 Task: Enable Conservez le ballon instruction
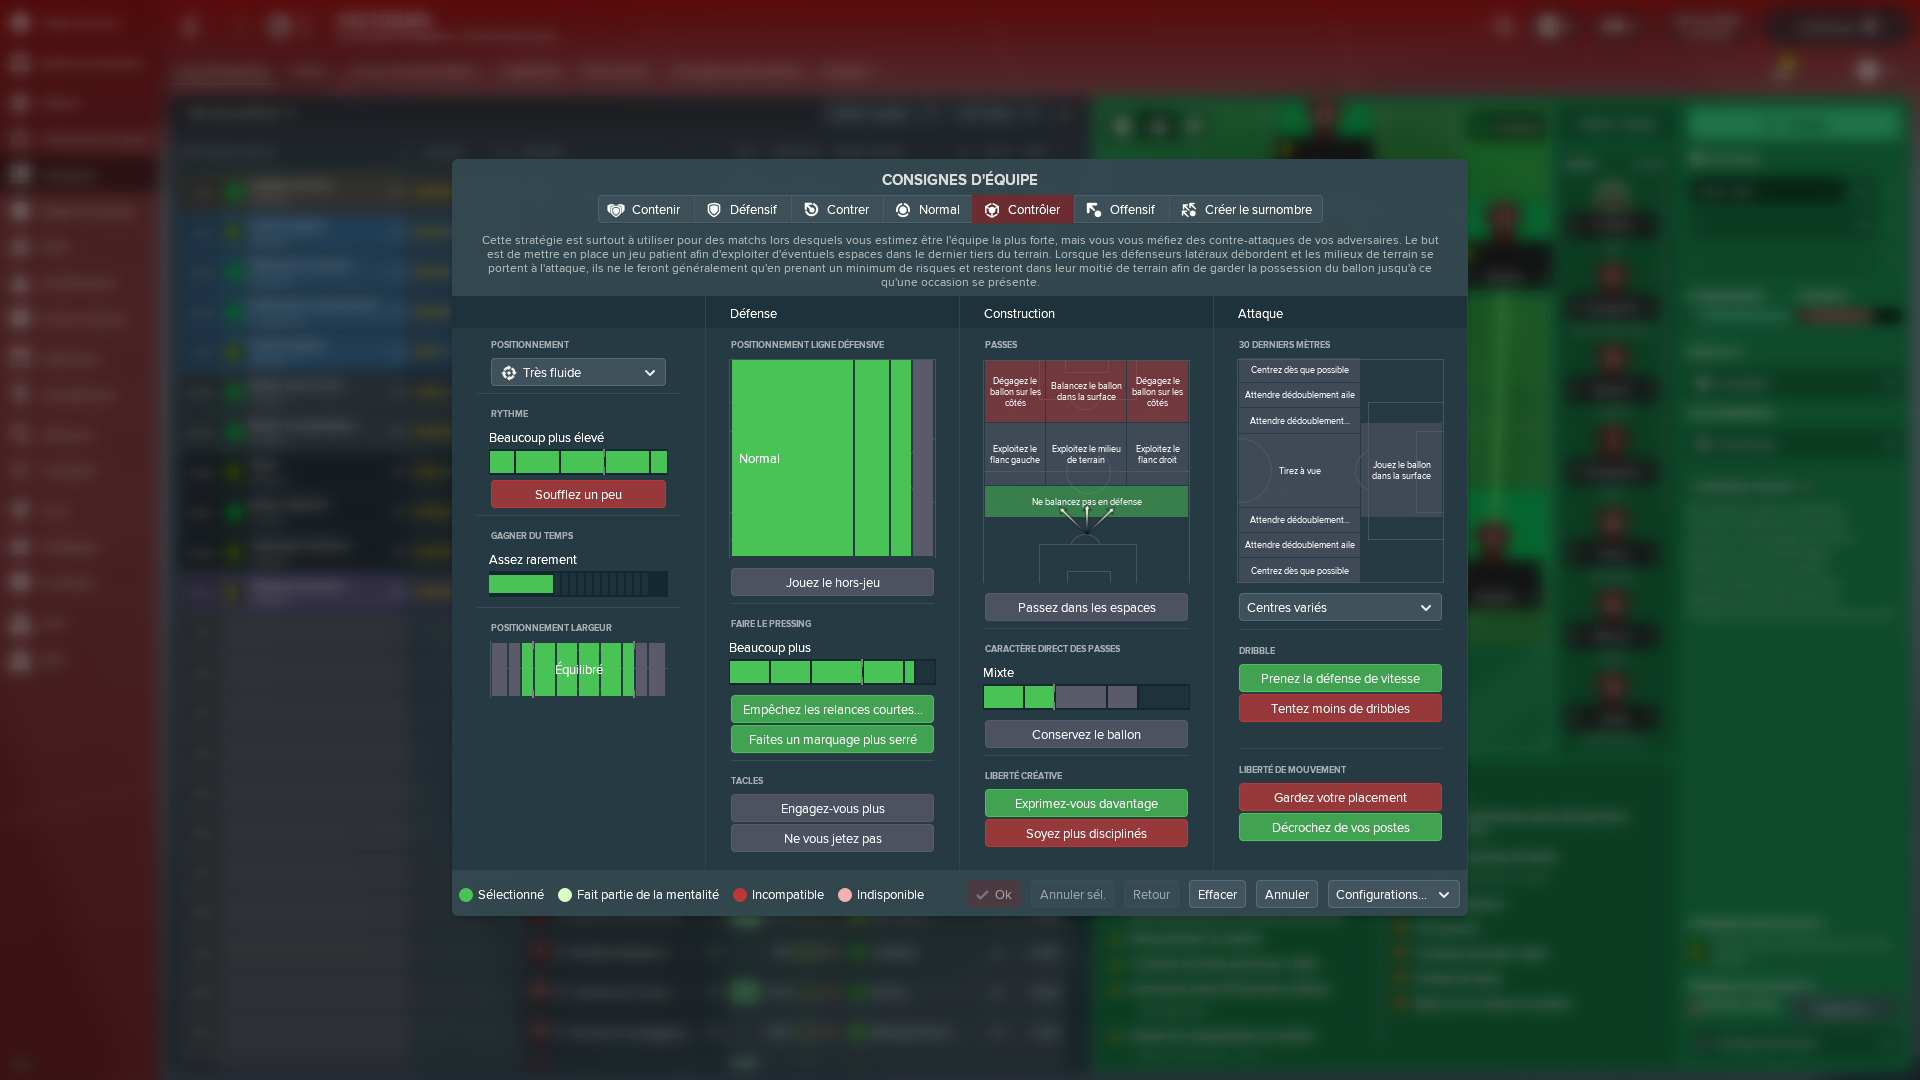pyautogui.click(x=1086, y=735)
